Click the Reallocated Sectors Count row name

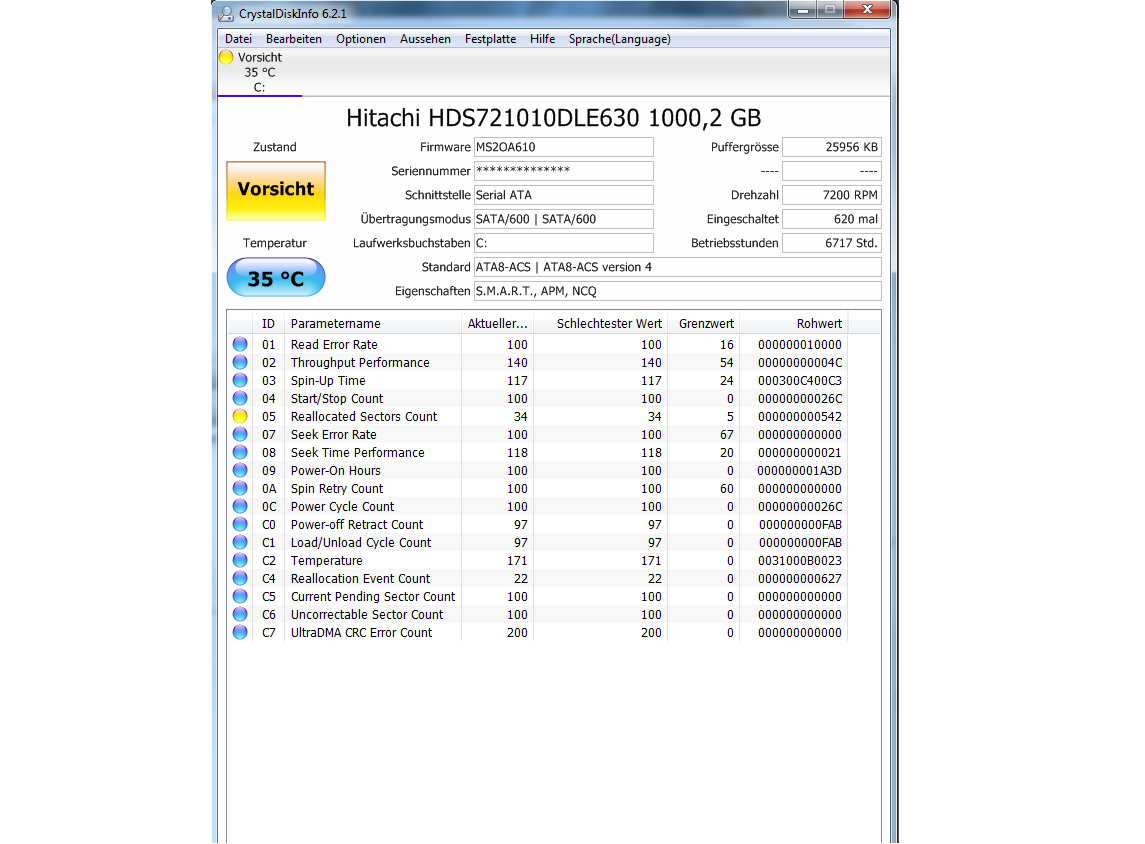[364, 417]
